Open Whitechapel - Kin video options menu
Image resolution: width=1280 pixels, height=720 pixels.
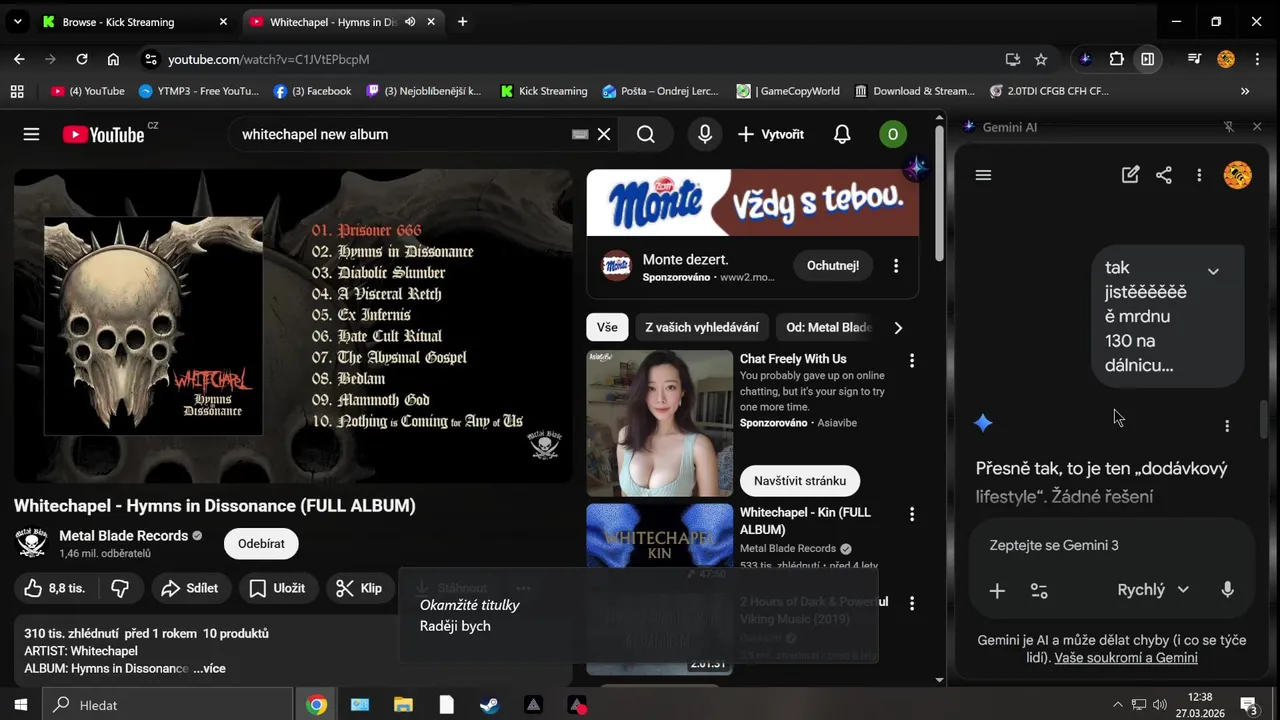click(911, 514)
